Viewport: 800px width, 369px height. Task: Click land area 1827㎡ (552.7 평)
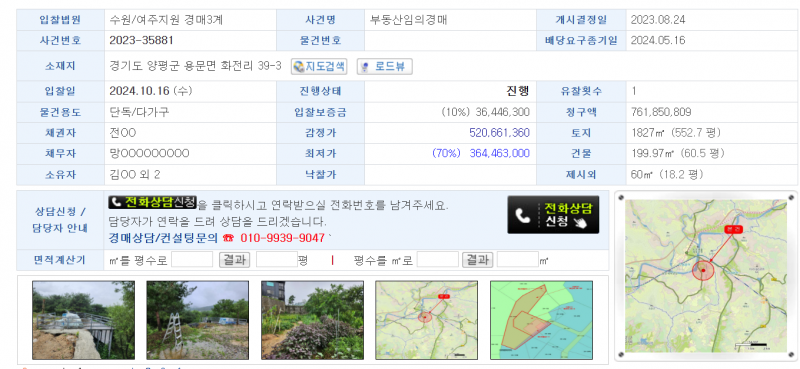[x=676, y=133]
